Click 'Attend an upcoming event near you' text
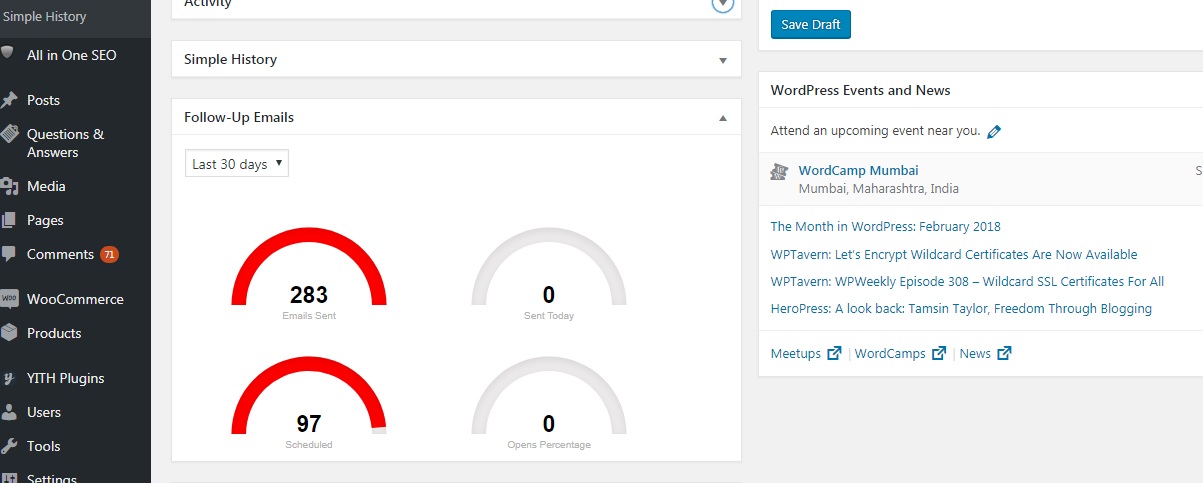The image size is (1203, 483). [x=875, y=130]
